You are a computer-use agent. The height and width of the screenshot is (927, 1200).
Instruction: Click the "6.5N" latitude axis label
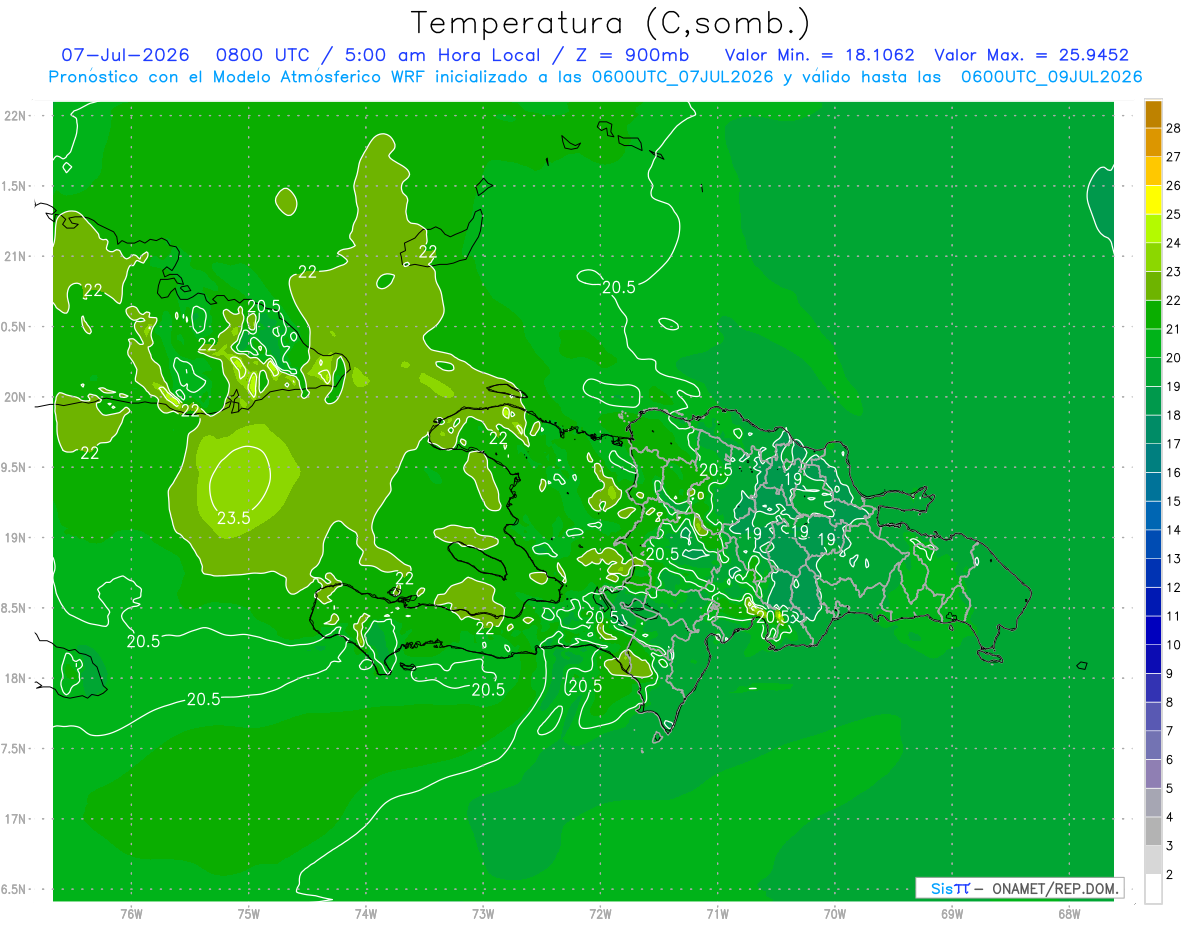coord(15,889)
